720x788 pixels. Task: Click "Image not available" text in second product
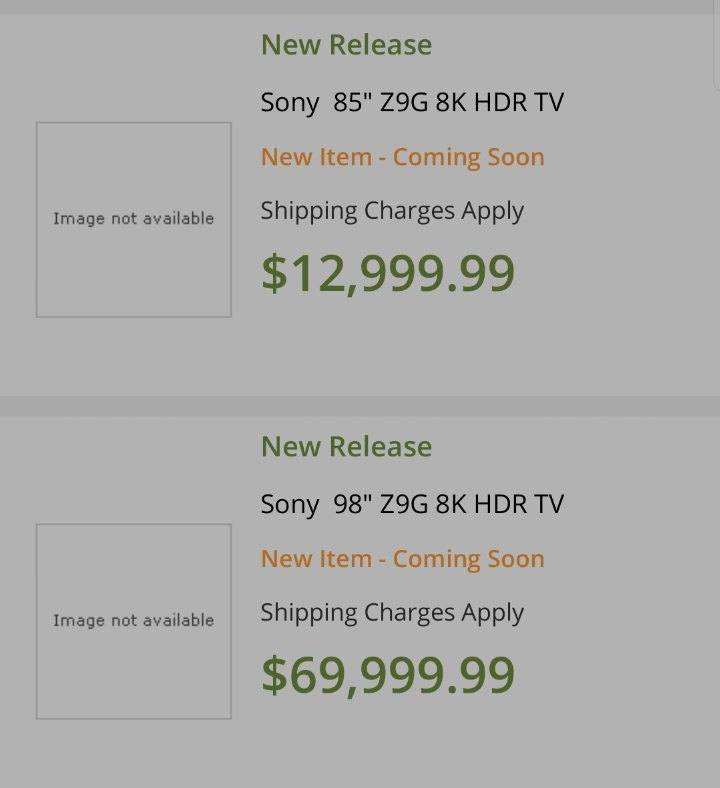133,621
